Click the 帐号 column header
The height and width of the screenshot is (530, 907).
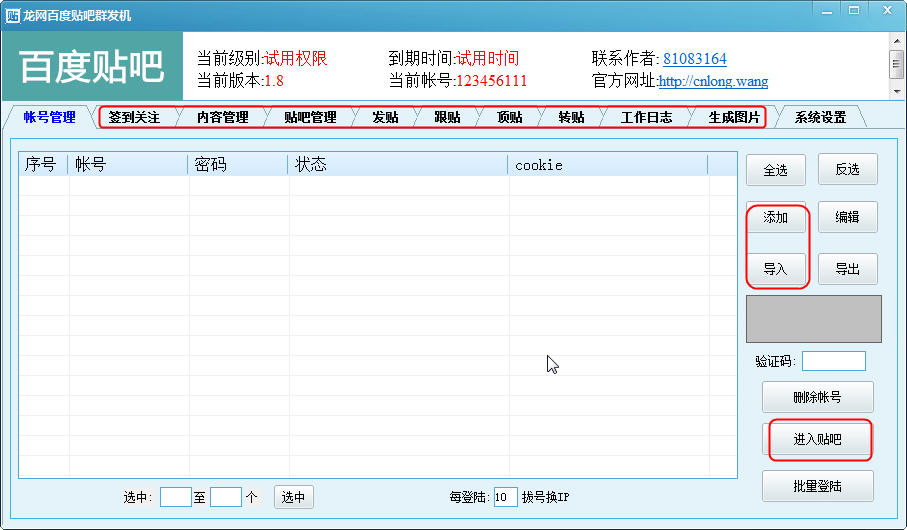[x=128, y=165]
